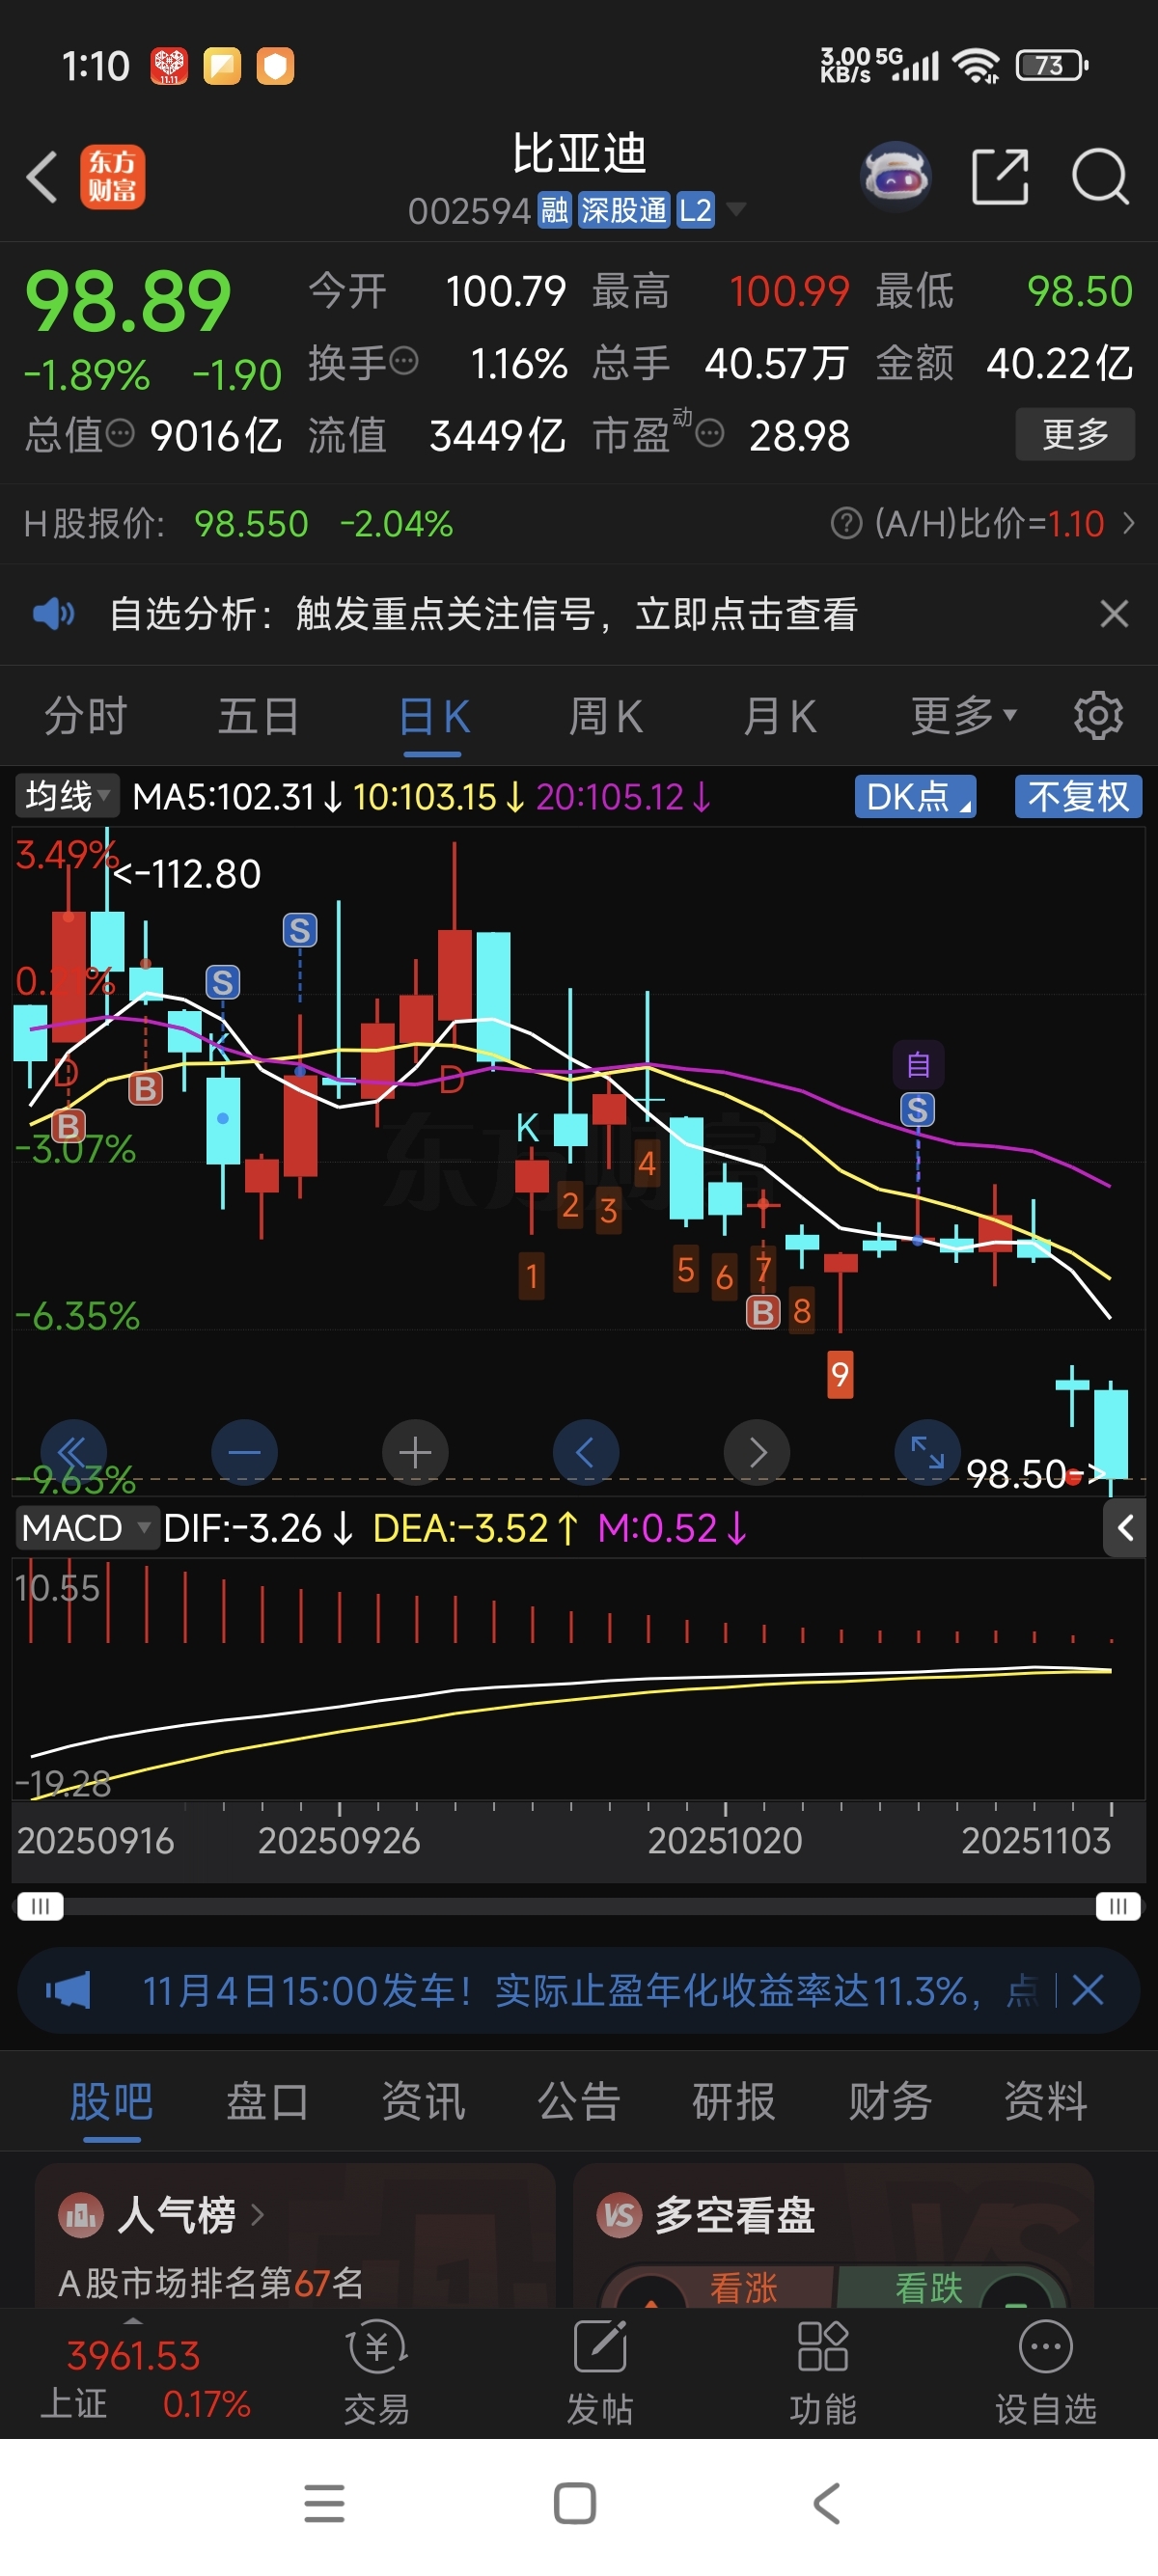This screenshot has height=2576, width=1158.
Task: Tap the back arrow in header
Action: click(x=42, y=177)
